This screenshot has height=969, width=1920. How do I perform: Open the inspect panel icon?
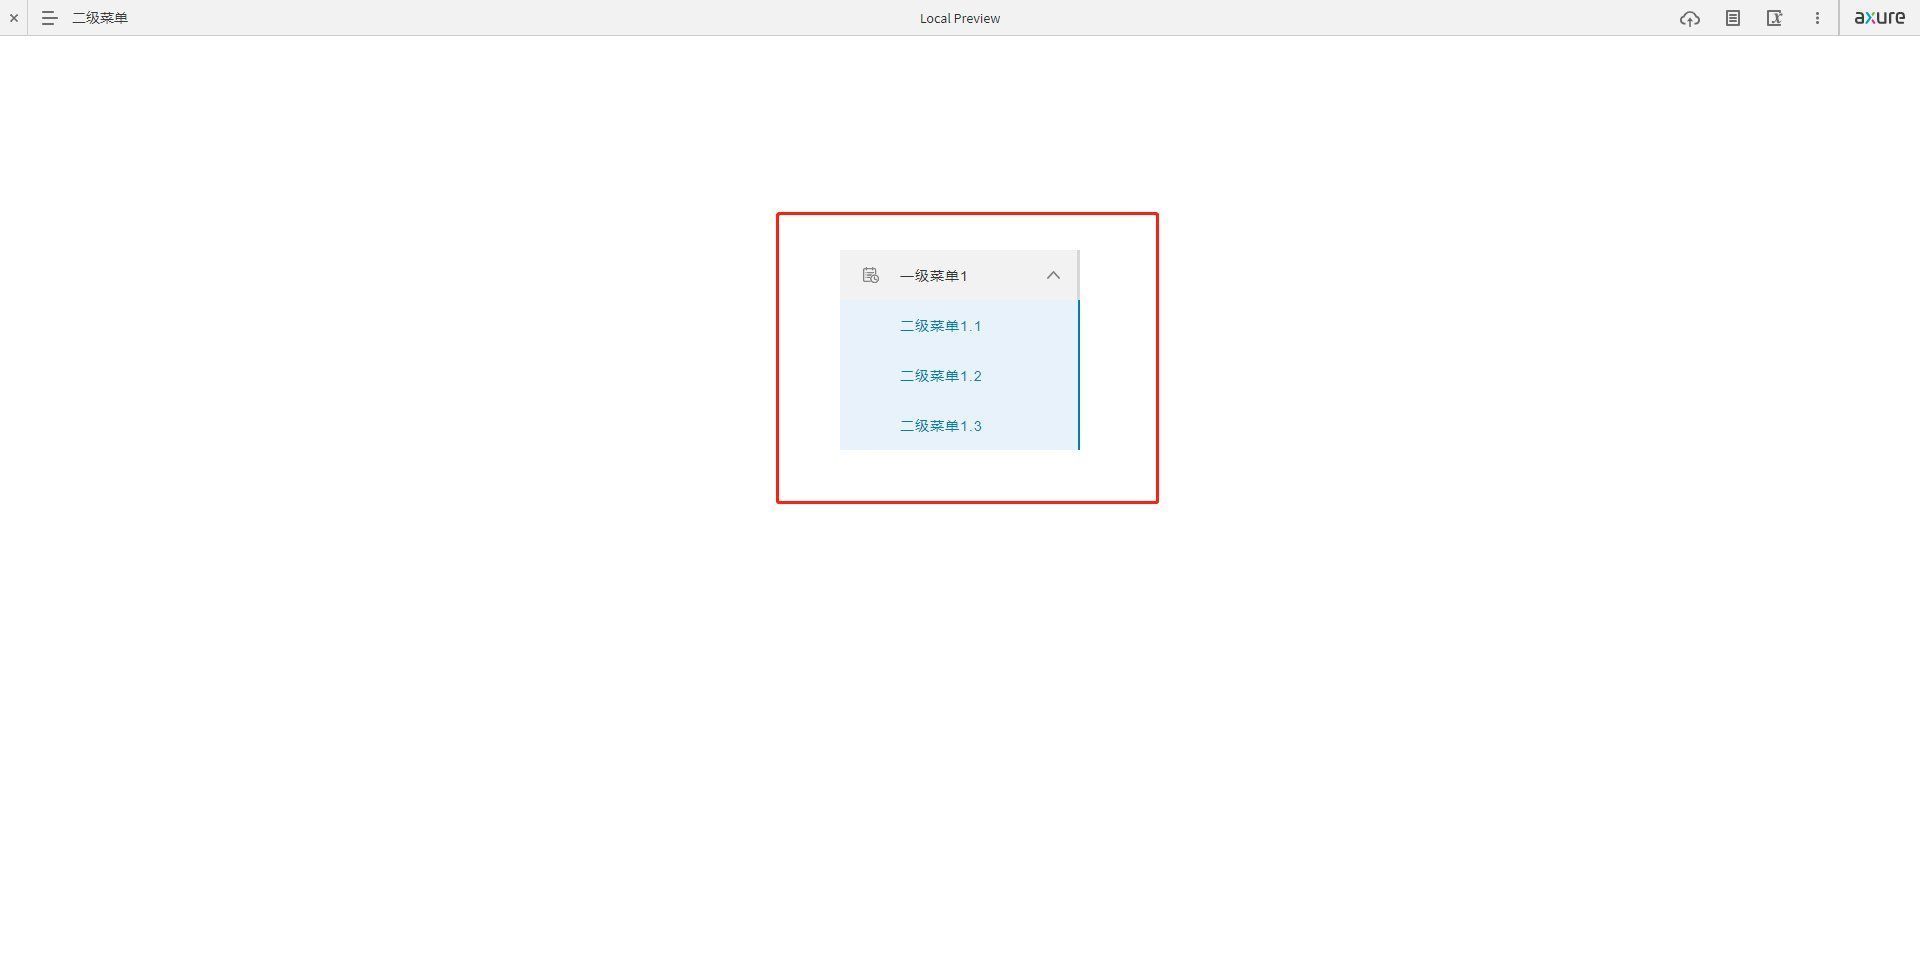click(x=1775, y=18)
